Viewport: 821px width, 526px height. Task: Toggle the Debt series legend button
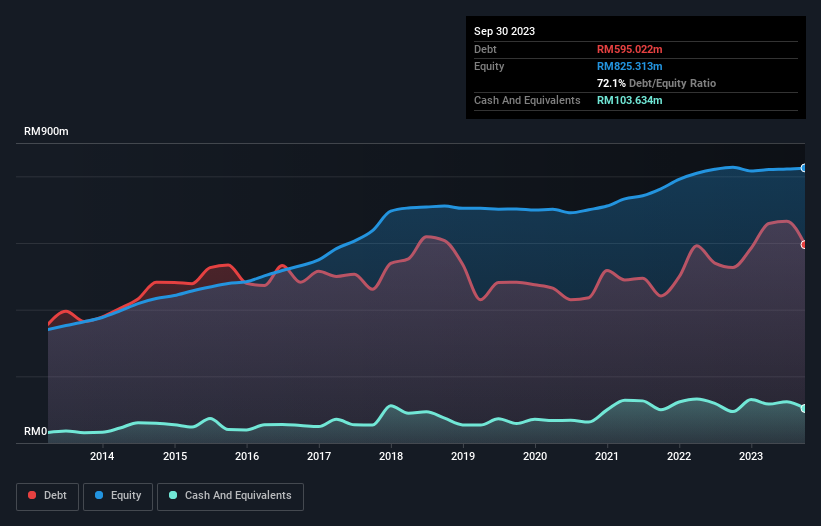(48, 496)
